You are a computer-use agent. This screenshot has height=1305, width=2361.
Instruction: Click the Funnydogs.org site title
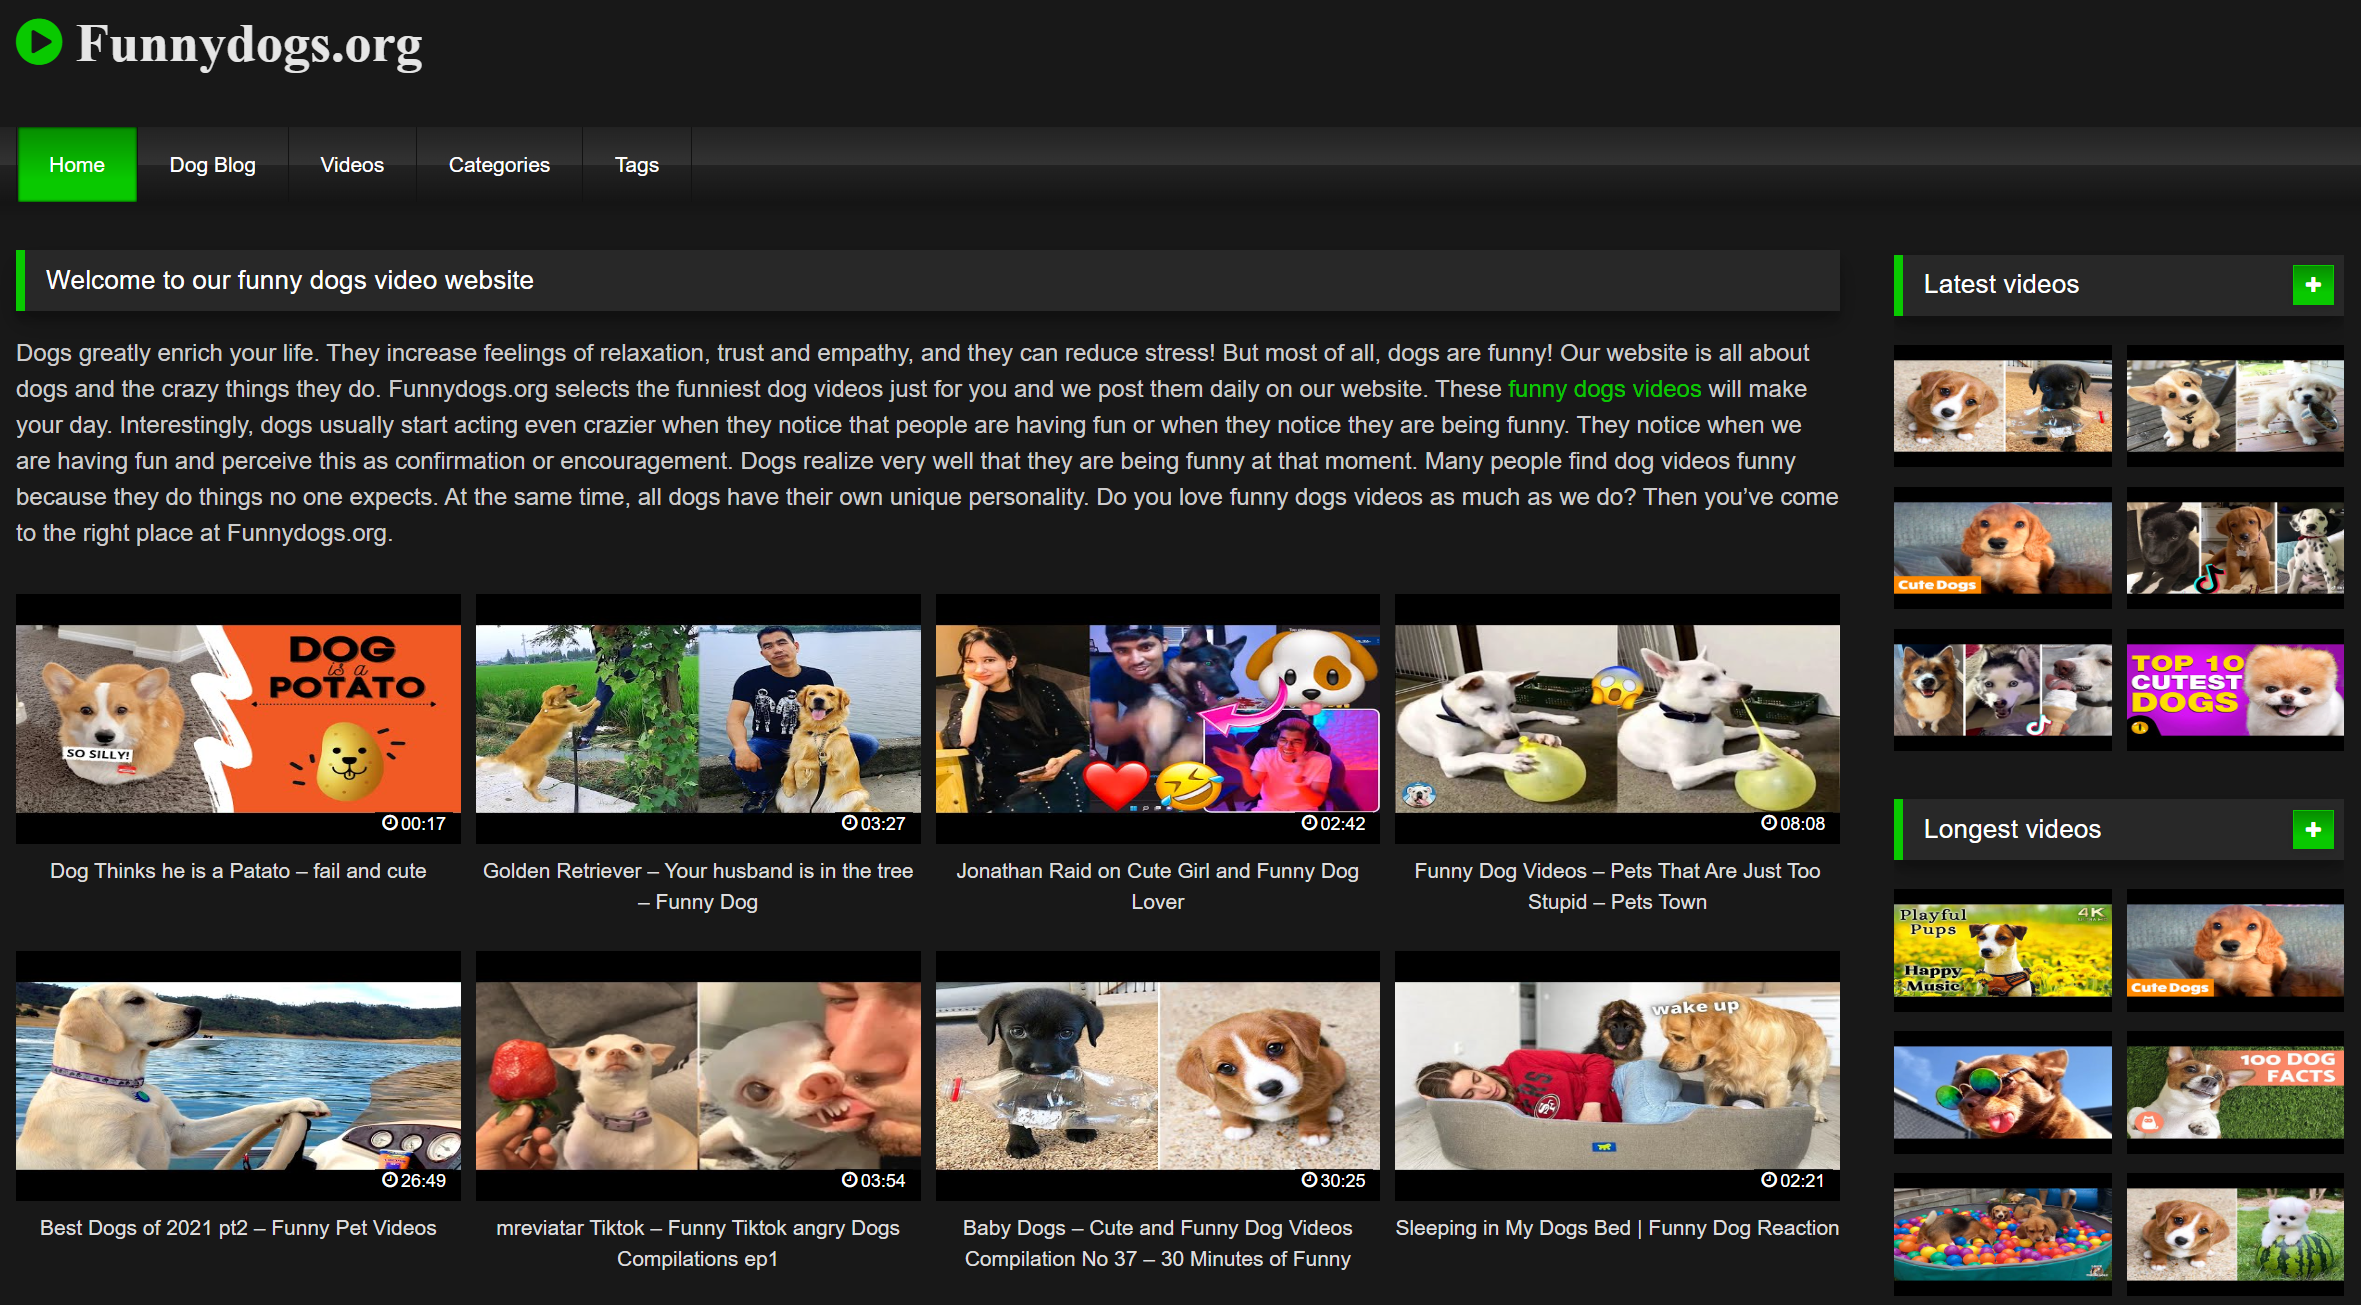(x=249, y=44)
